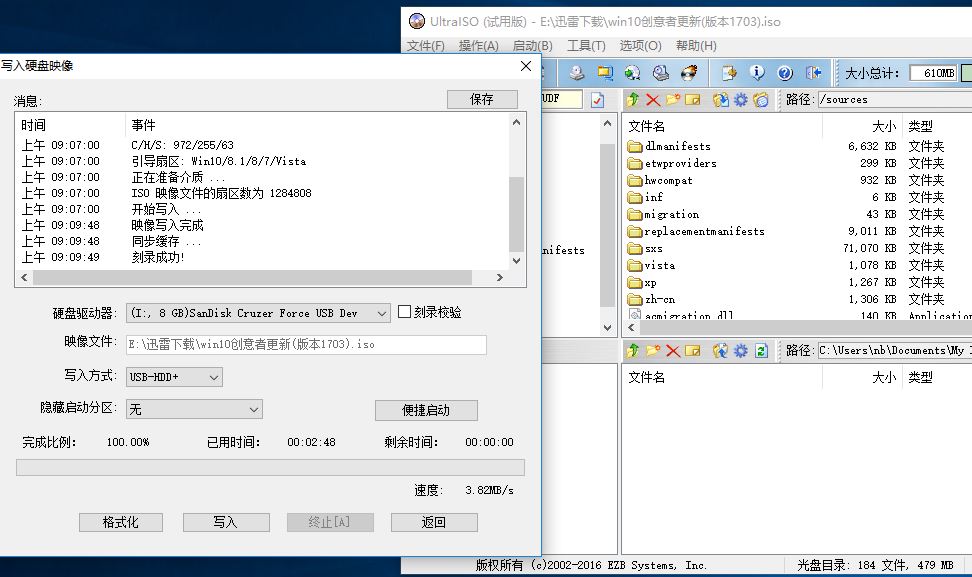972x577 pixels.
Task: Click the exit door icon in toolbar
Action: tap(813, 73)
